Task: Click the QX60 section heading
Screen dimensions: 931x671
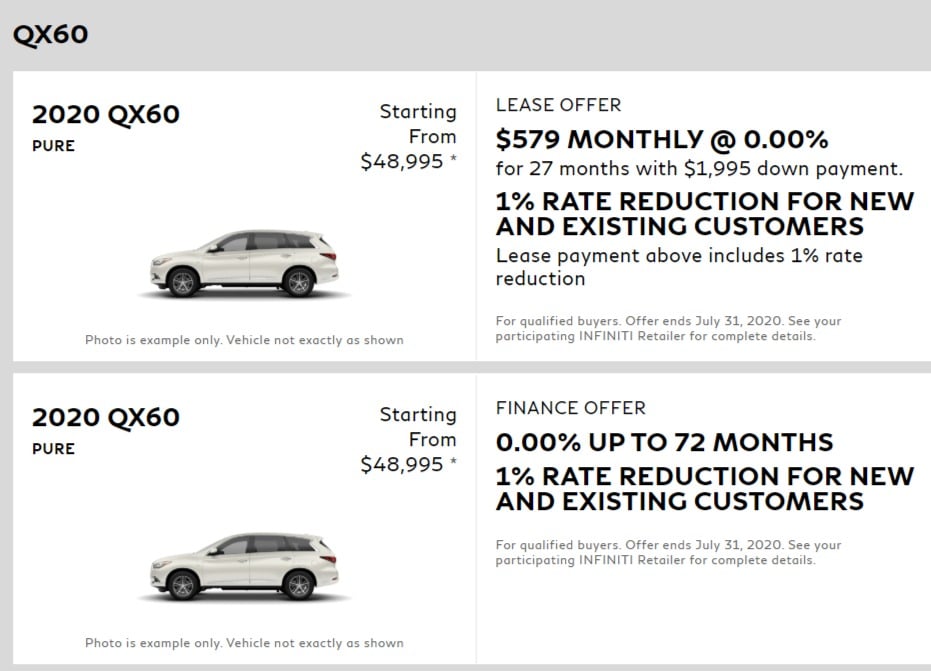Action: [x=50, y=34]
